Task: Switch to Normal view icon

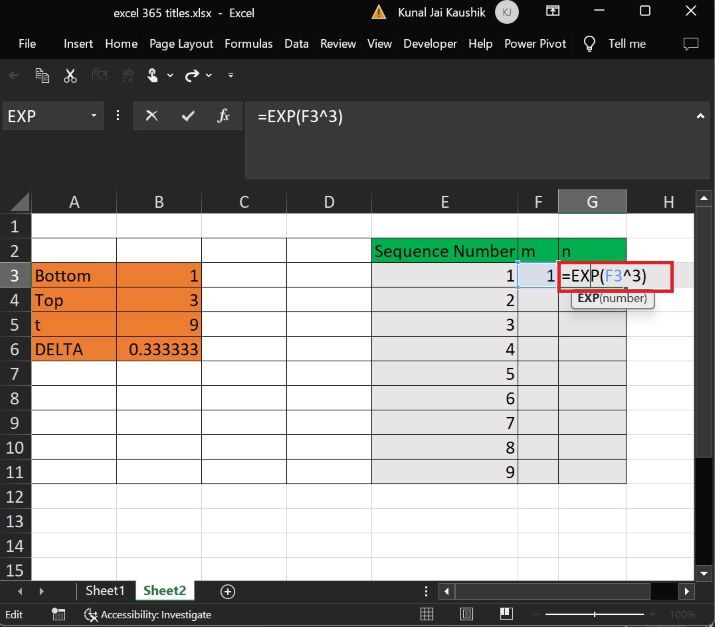Action: pos(426,615)
